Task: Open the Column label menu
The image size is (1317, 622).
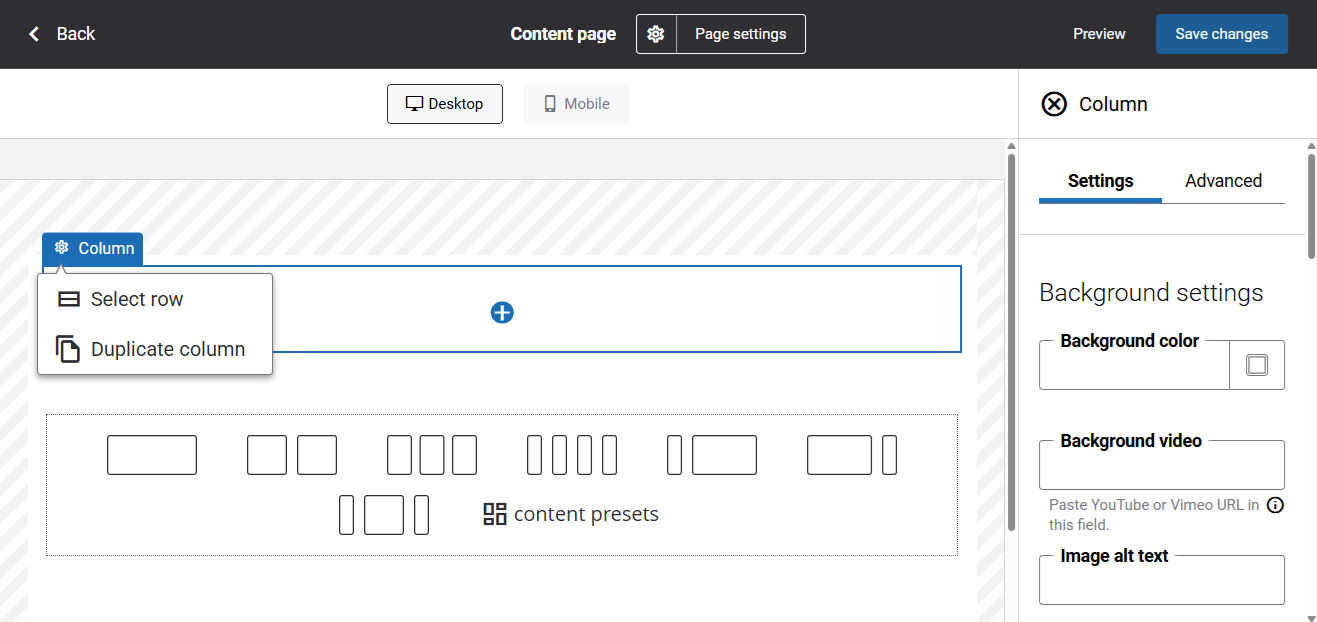Action: tap(93, 248)
